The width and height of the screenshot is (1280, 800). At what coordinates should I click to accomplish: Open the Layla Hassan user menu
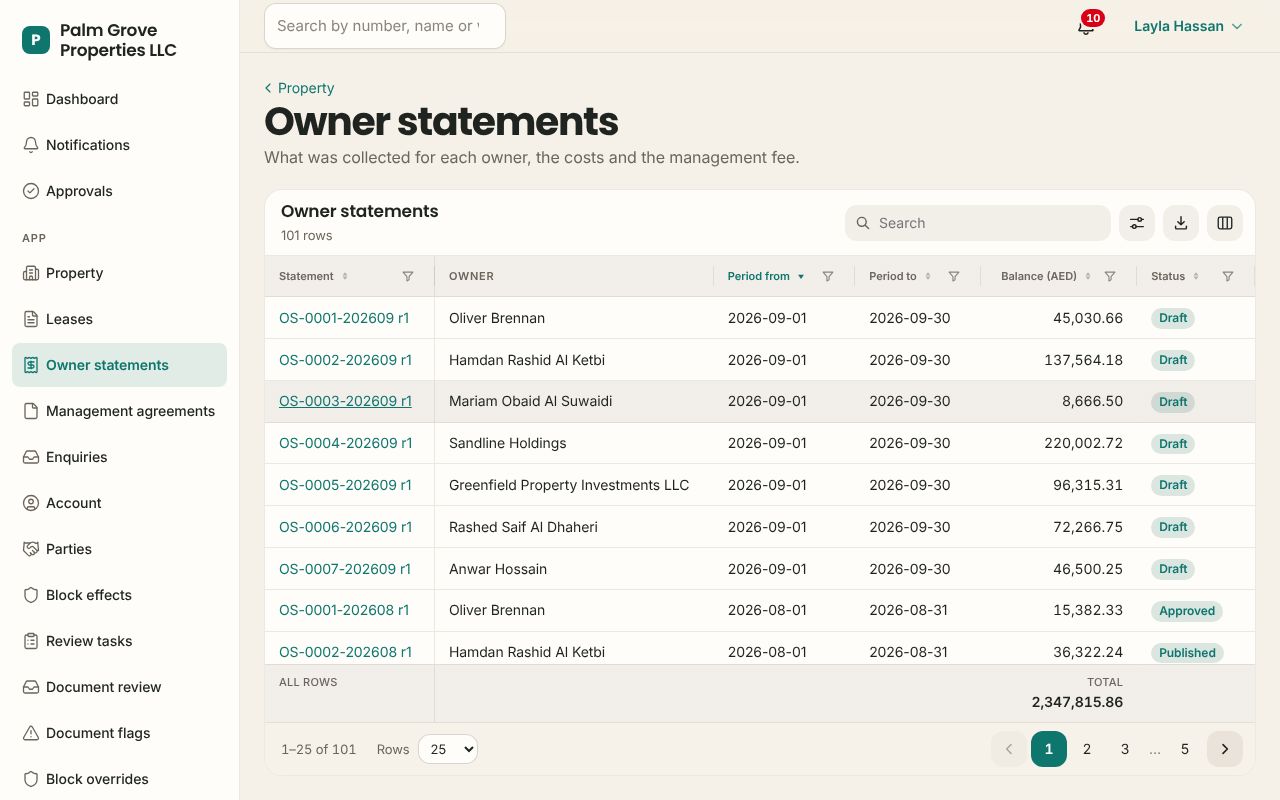(1188, 26)
